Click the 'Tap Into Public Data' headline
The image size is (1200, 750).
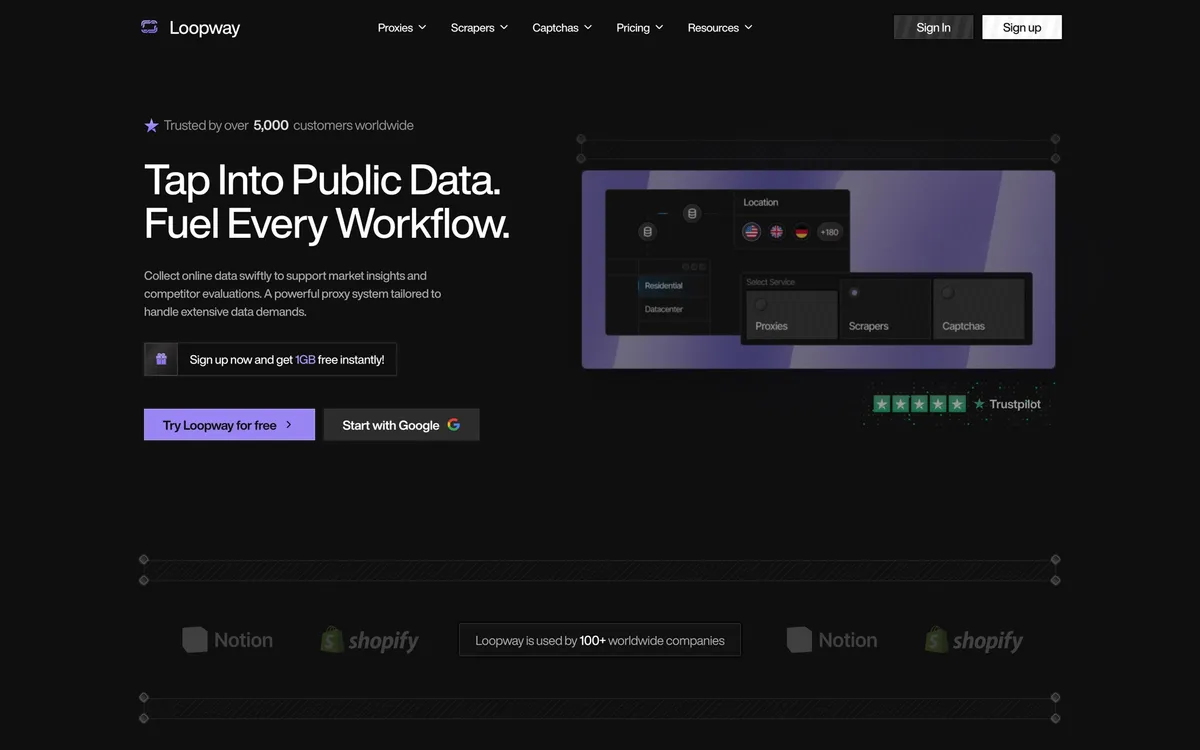click(322, 180)
